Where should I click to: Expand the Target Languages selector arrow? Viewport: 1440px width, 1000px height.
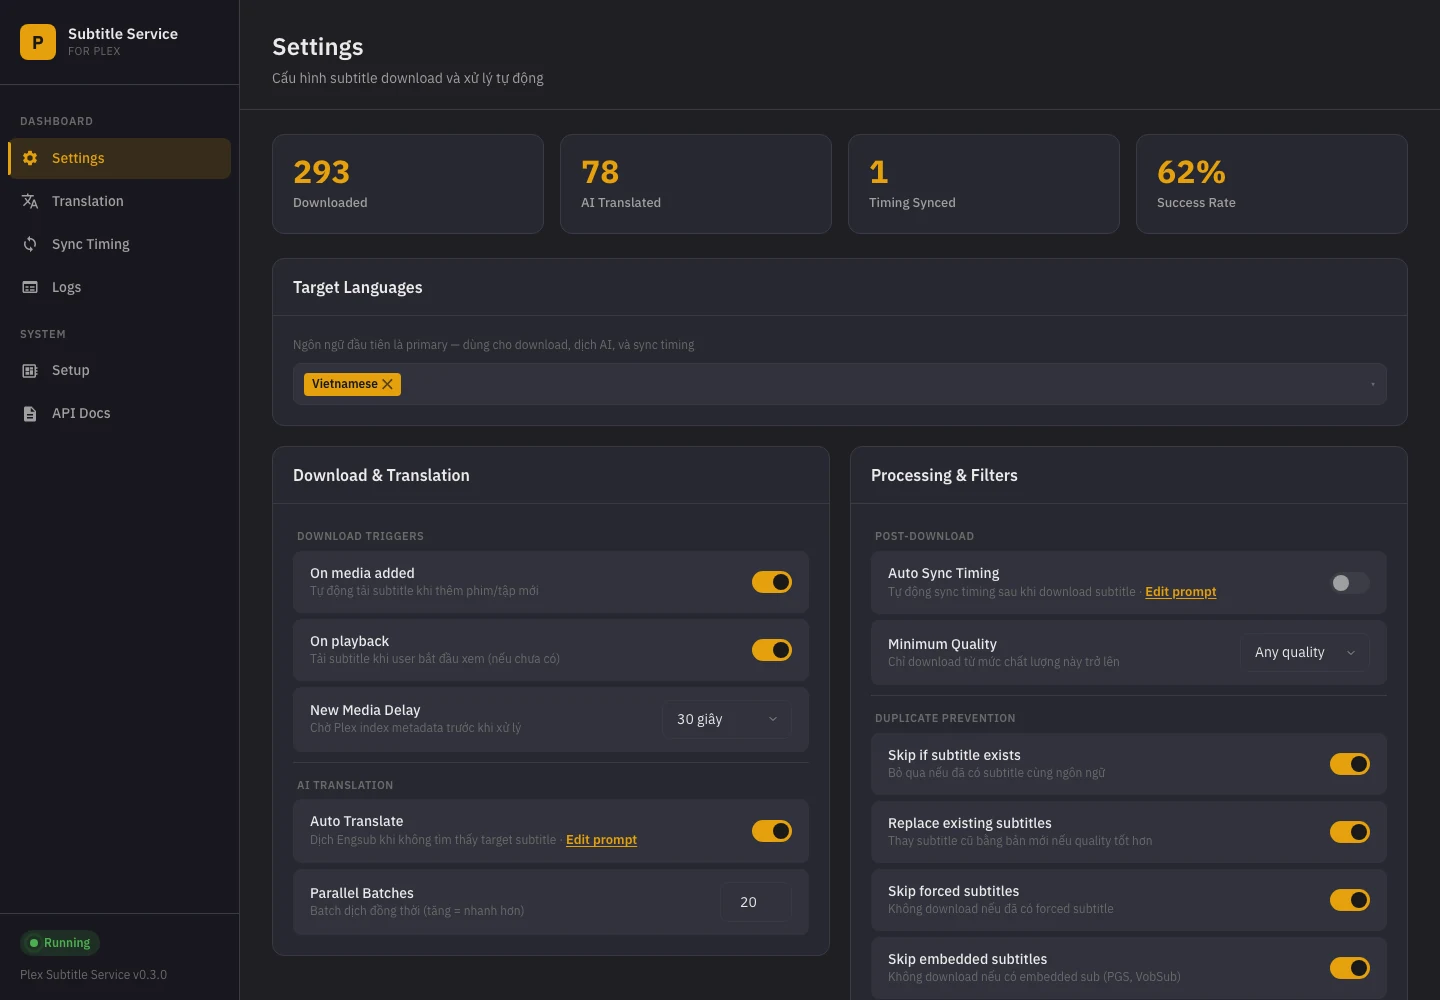click(x=1372, y=384)
